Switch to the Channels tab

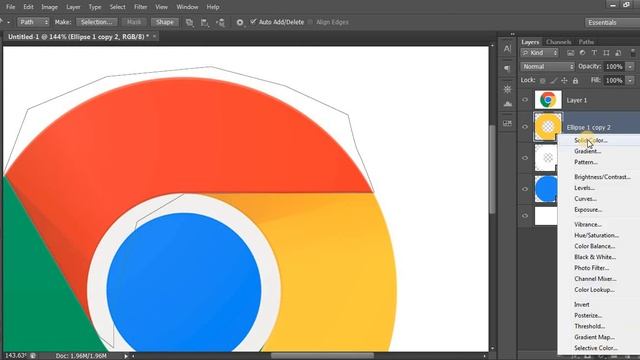[558, 42]
